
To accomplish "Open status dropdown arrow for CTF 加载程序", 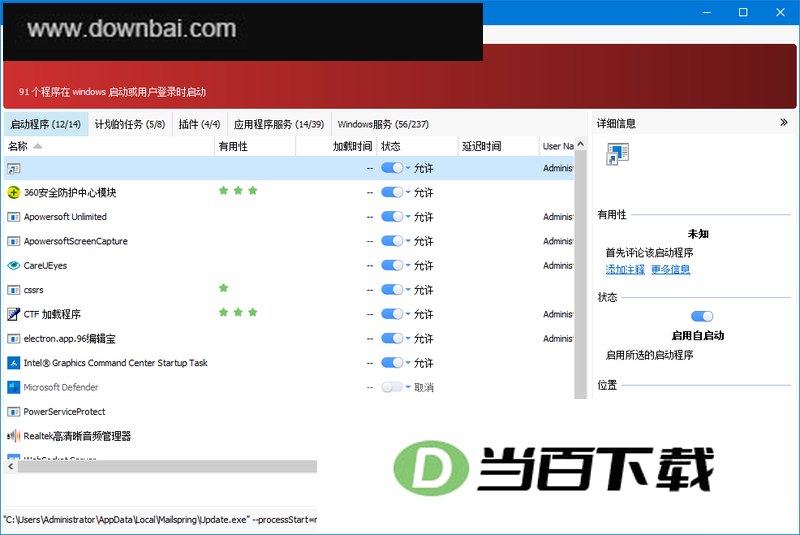I will point(408,314).
